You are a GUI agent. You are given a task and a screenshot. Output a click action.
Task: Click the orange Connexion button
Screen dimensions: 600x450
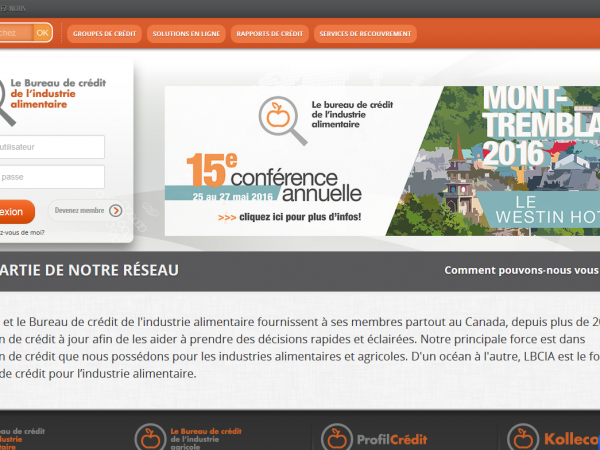click(17, 212)
